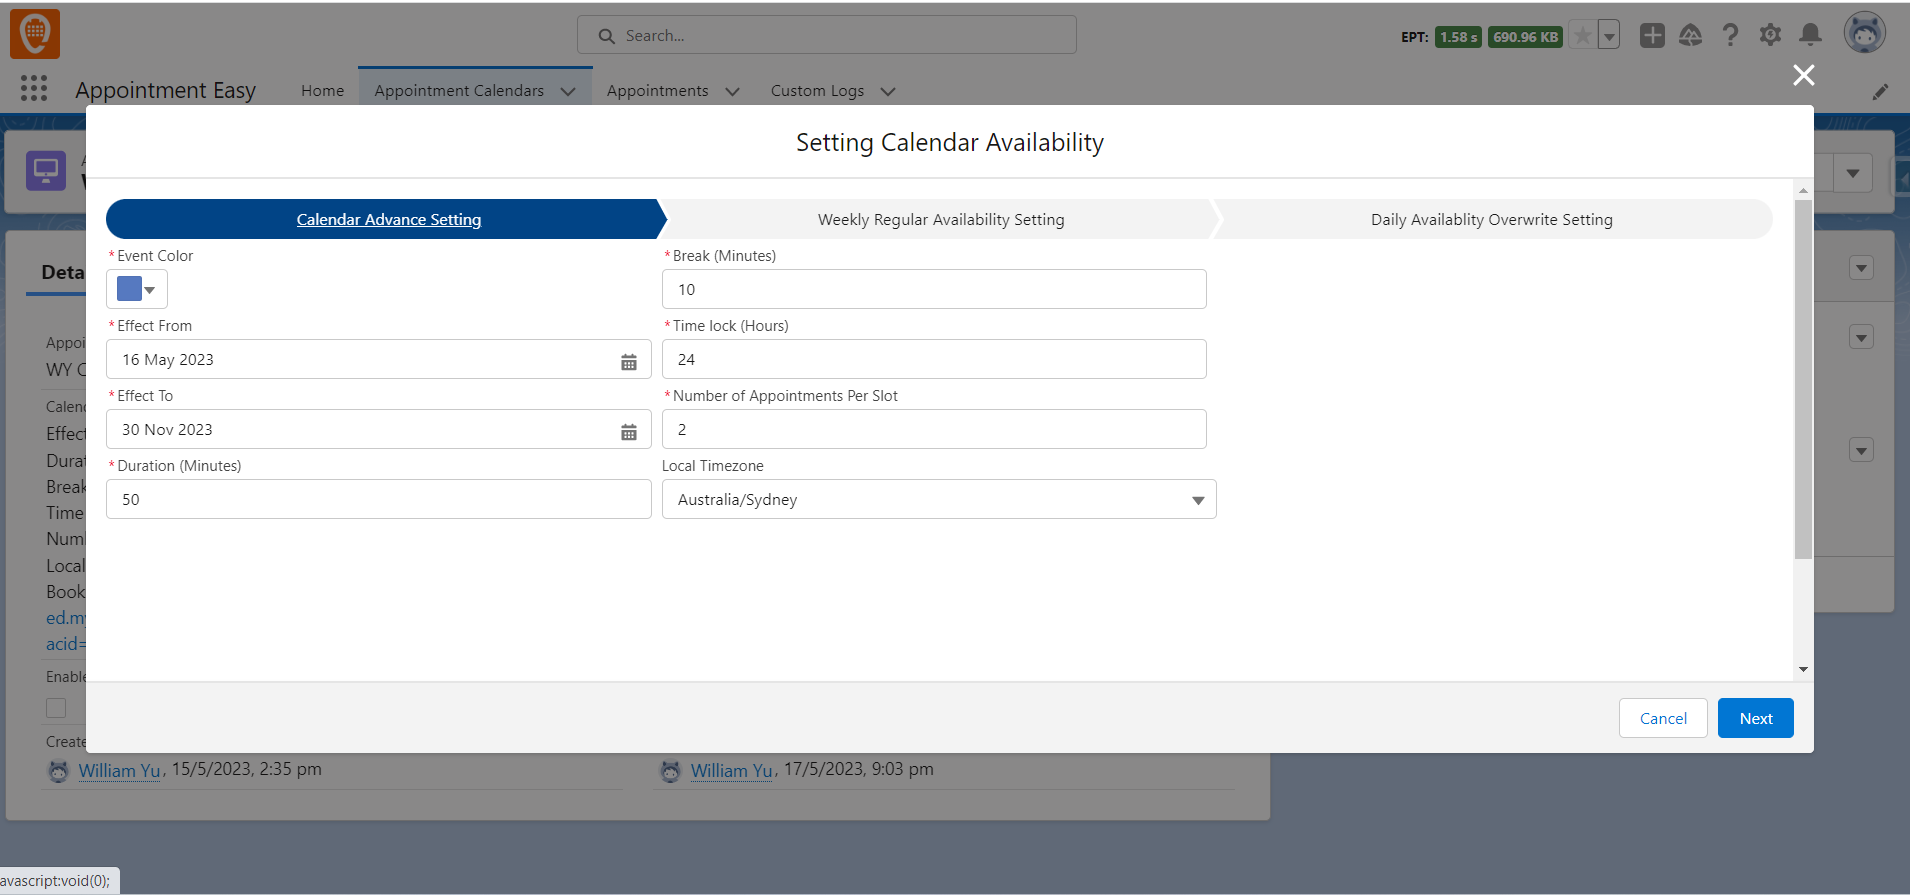Screen dimensions: 1910x895
Task: Click into the Duration (Minutes) field
Action: pyautogui.click(x=378, y=500)
